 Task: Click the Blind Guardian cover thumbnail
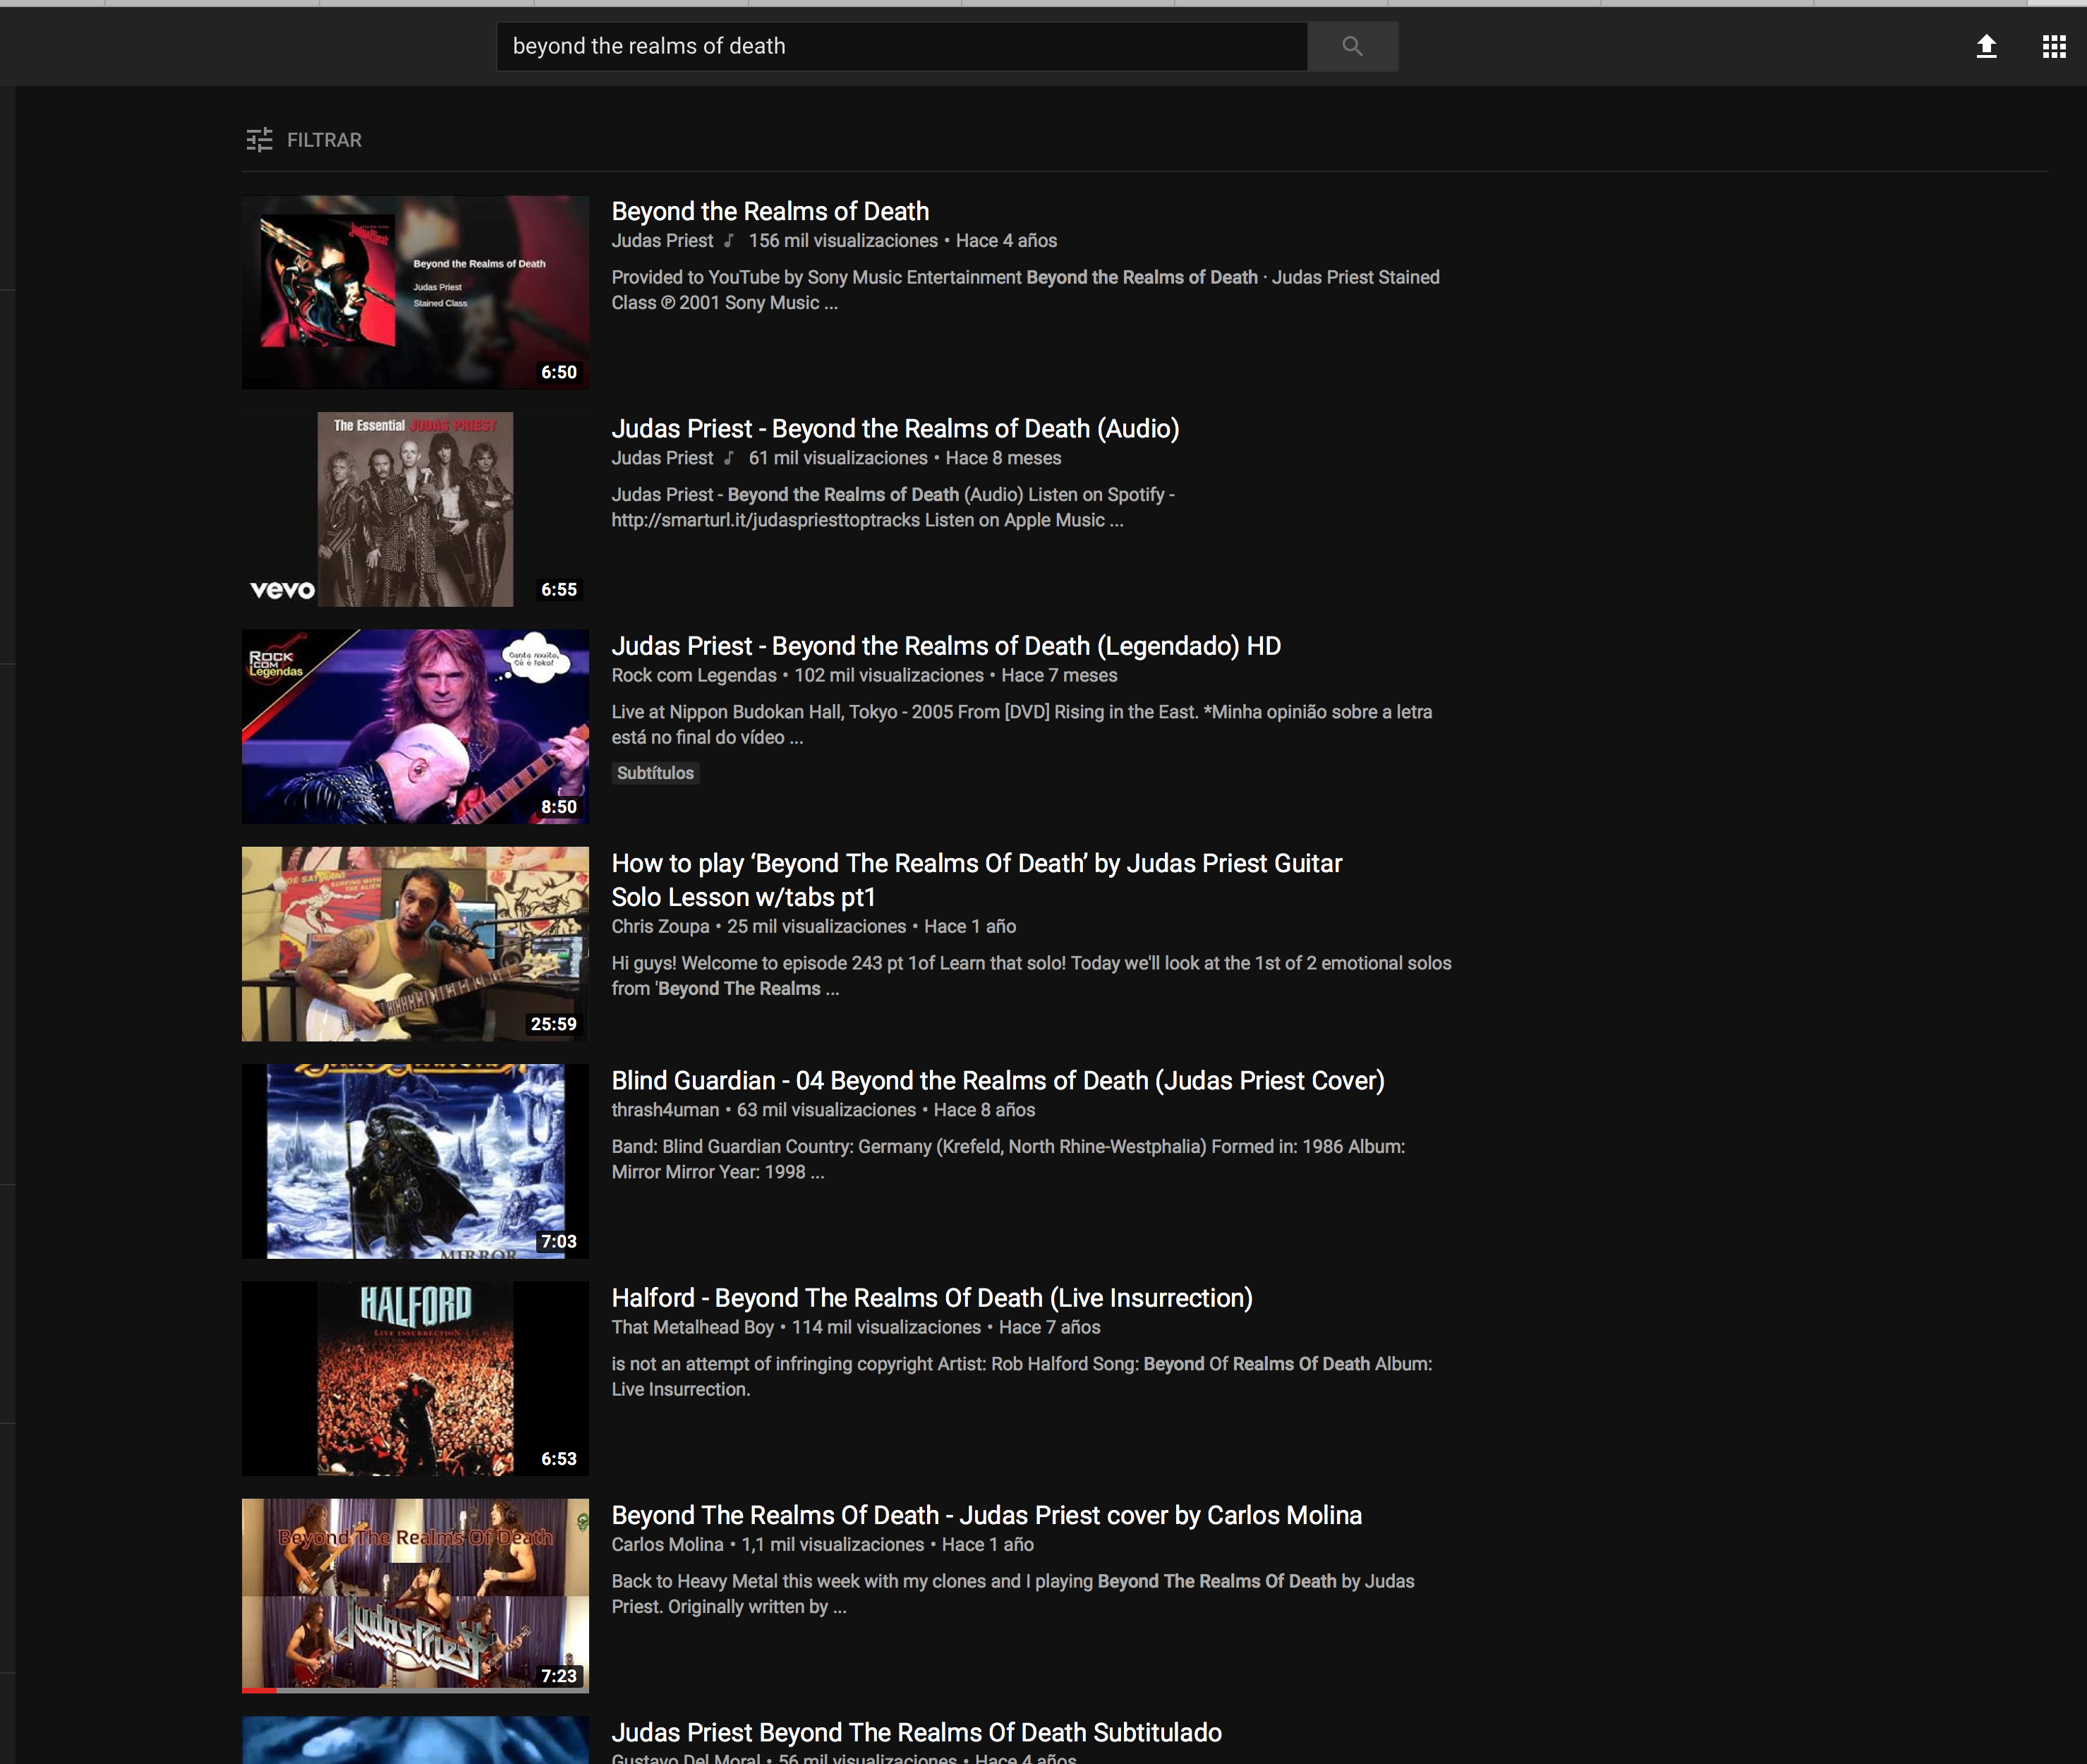(x=415, y=1161)
